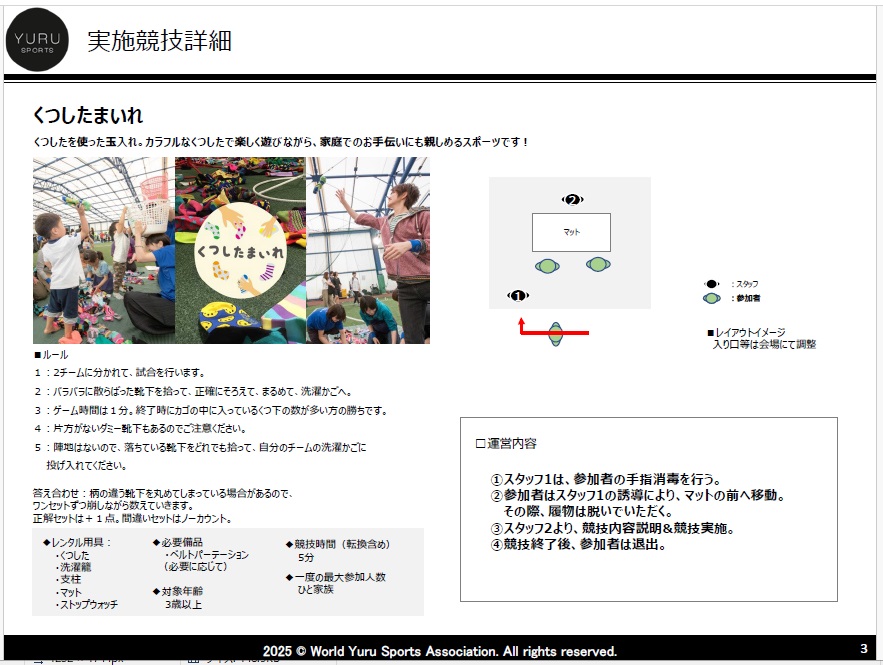Click the 運営内容 heading in the box

506,443
